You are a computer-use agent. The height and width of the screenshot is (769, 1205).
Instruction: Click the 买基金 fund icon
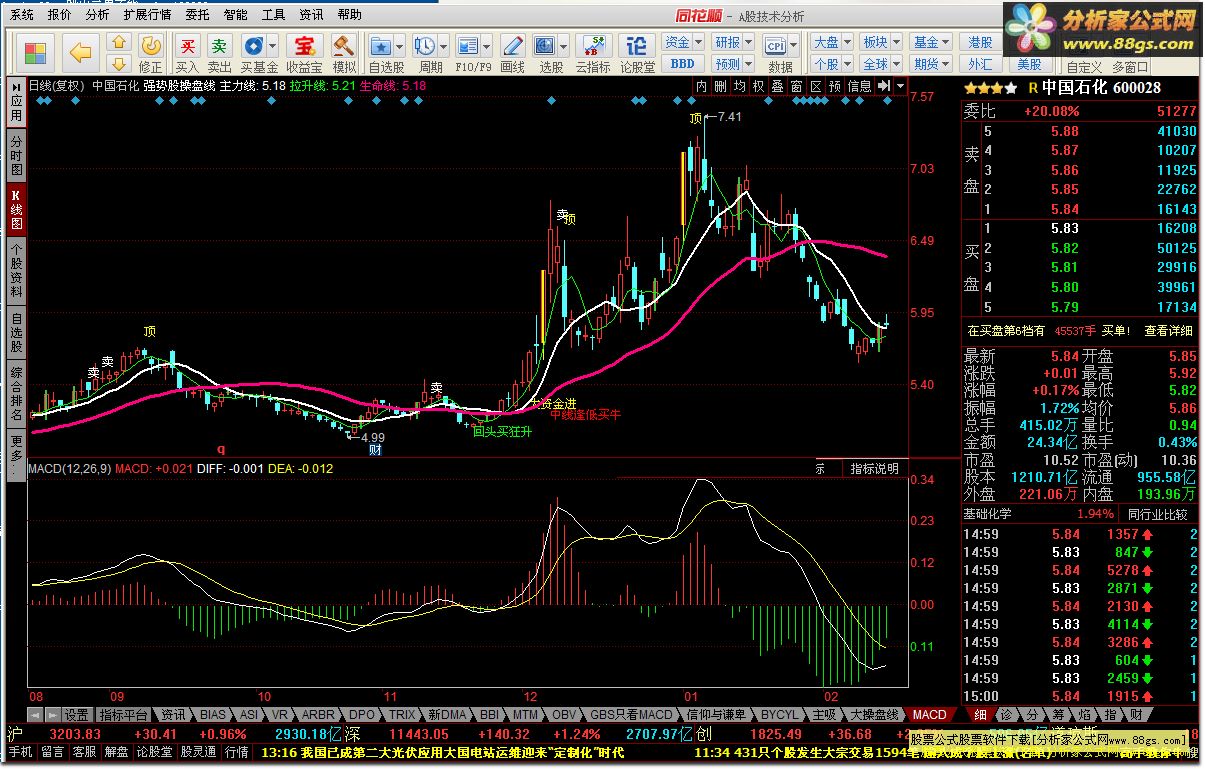coord(254,45)
